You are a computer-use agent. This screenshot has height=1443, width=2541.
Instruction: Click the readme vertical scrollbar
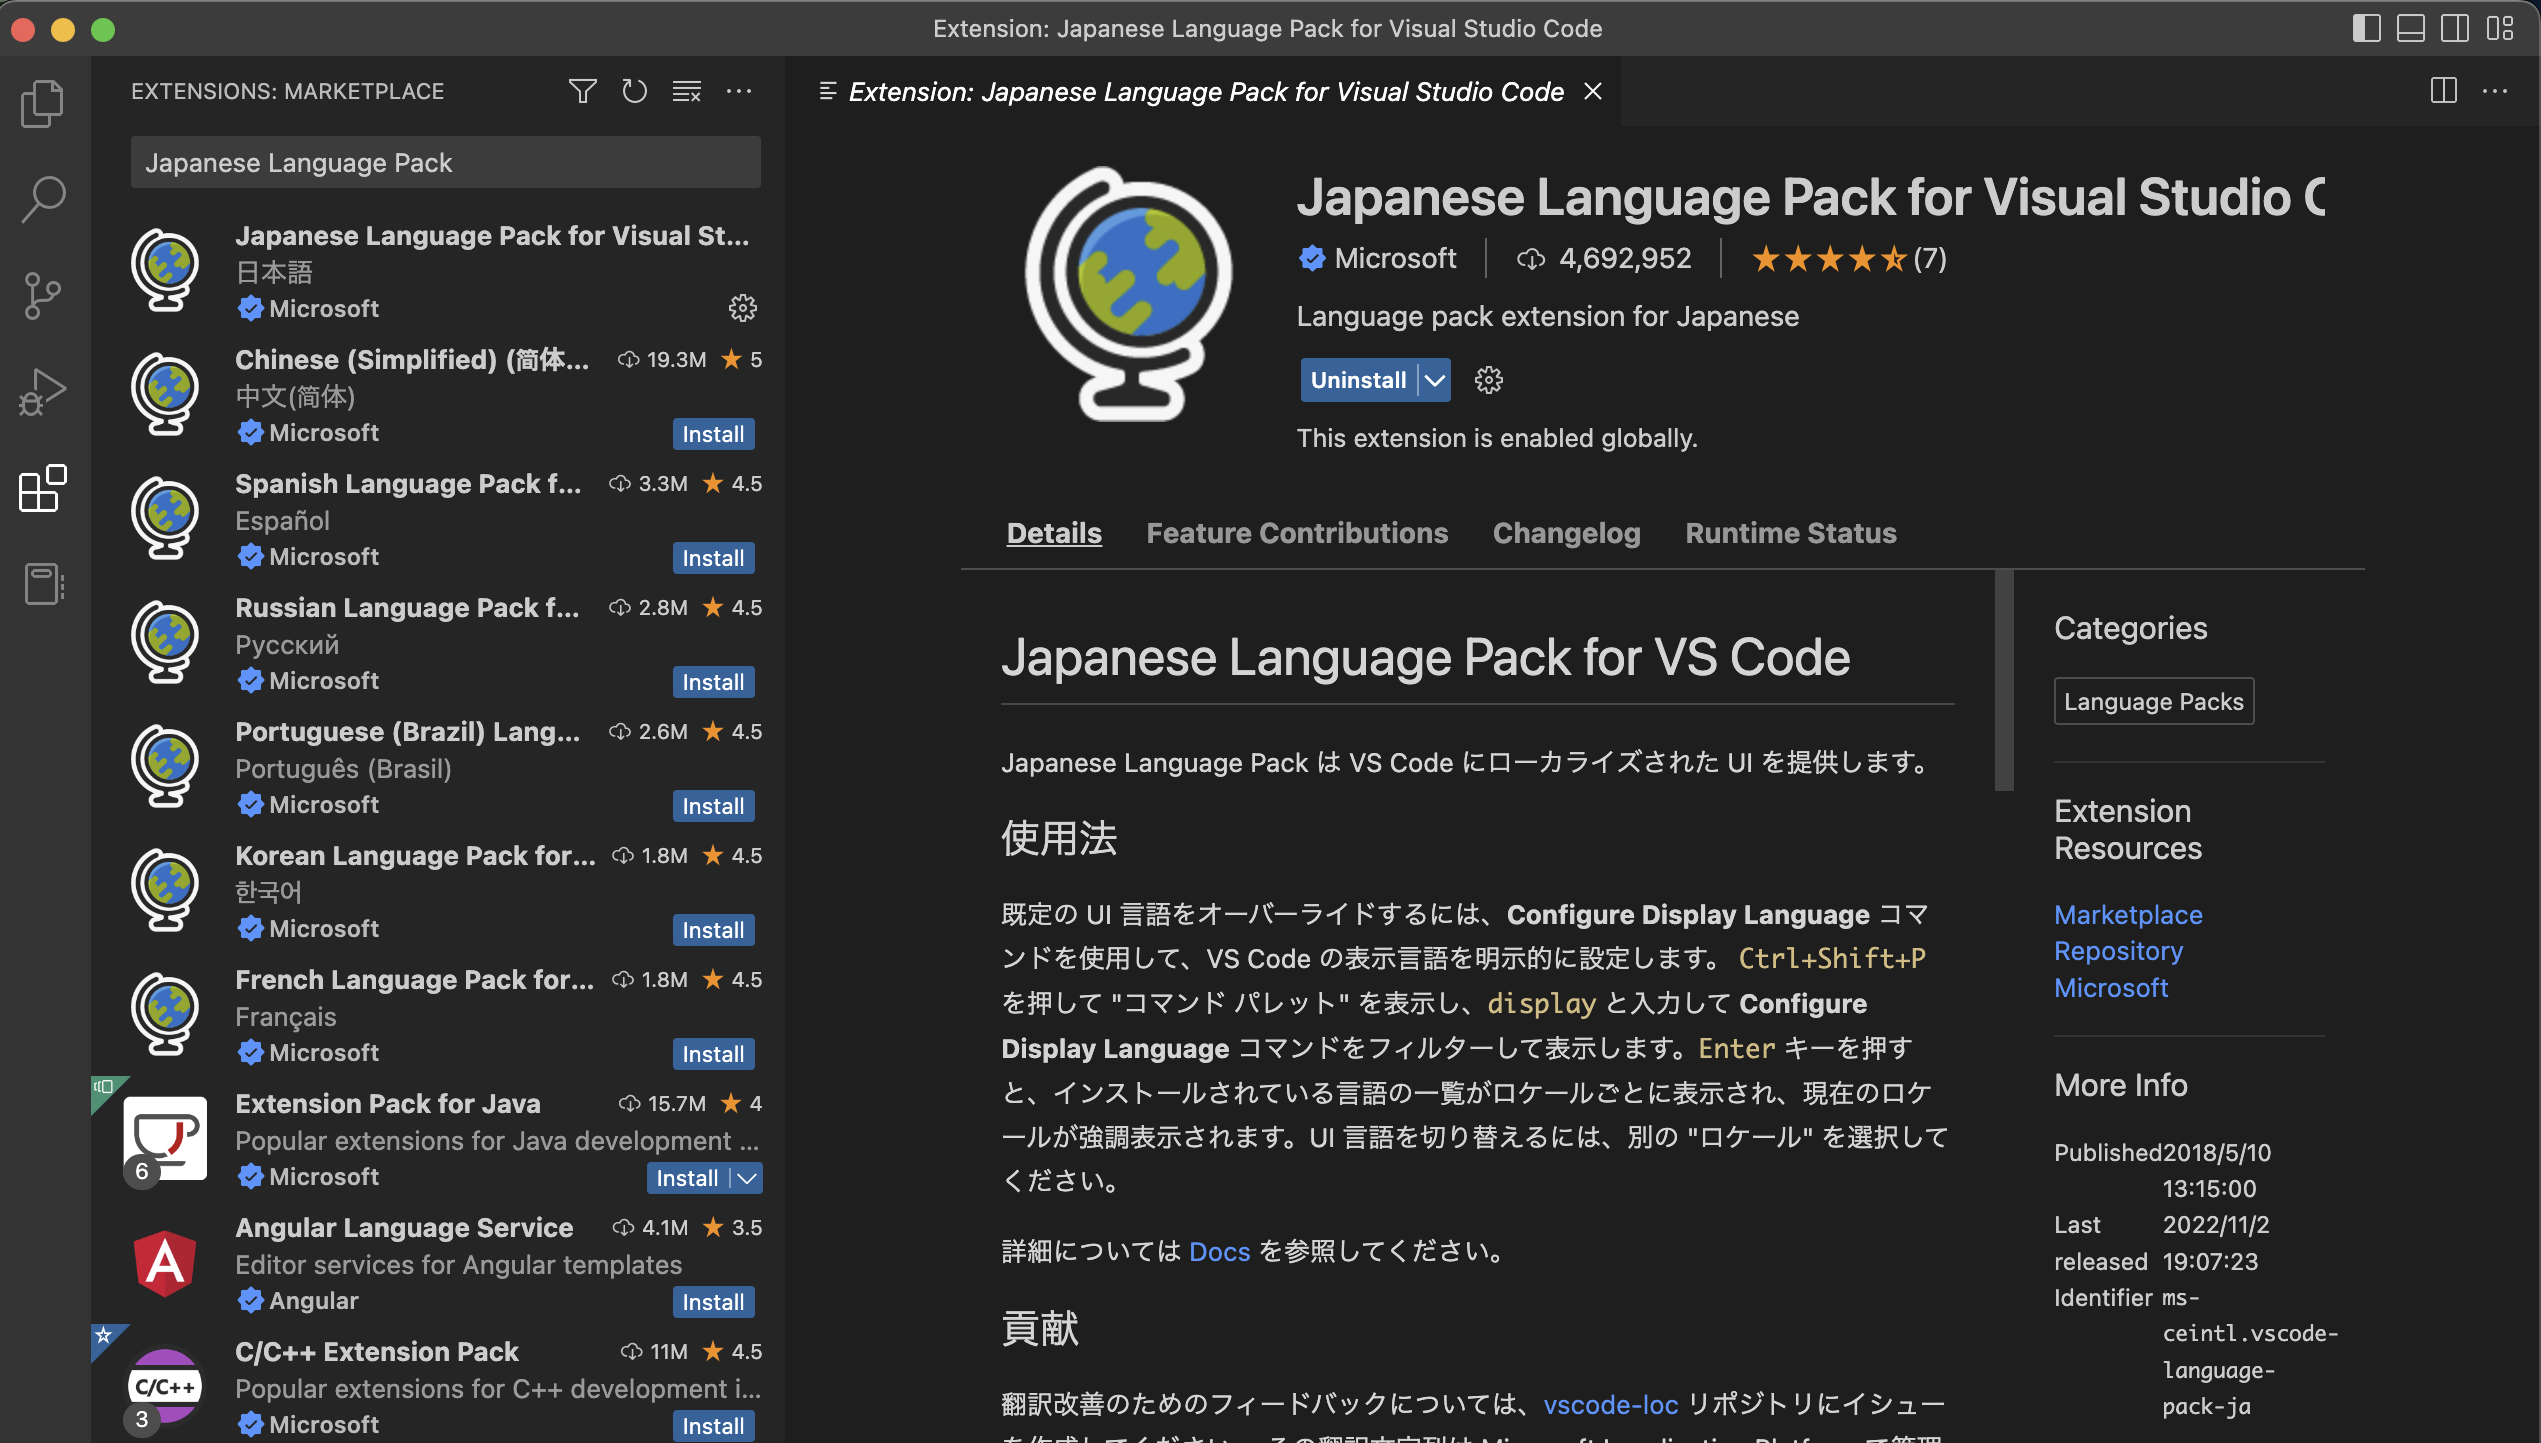pos(2003,680)
